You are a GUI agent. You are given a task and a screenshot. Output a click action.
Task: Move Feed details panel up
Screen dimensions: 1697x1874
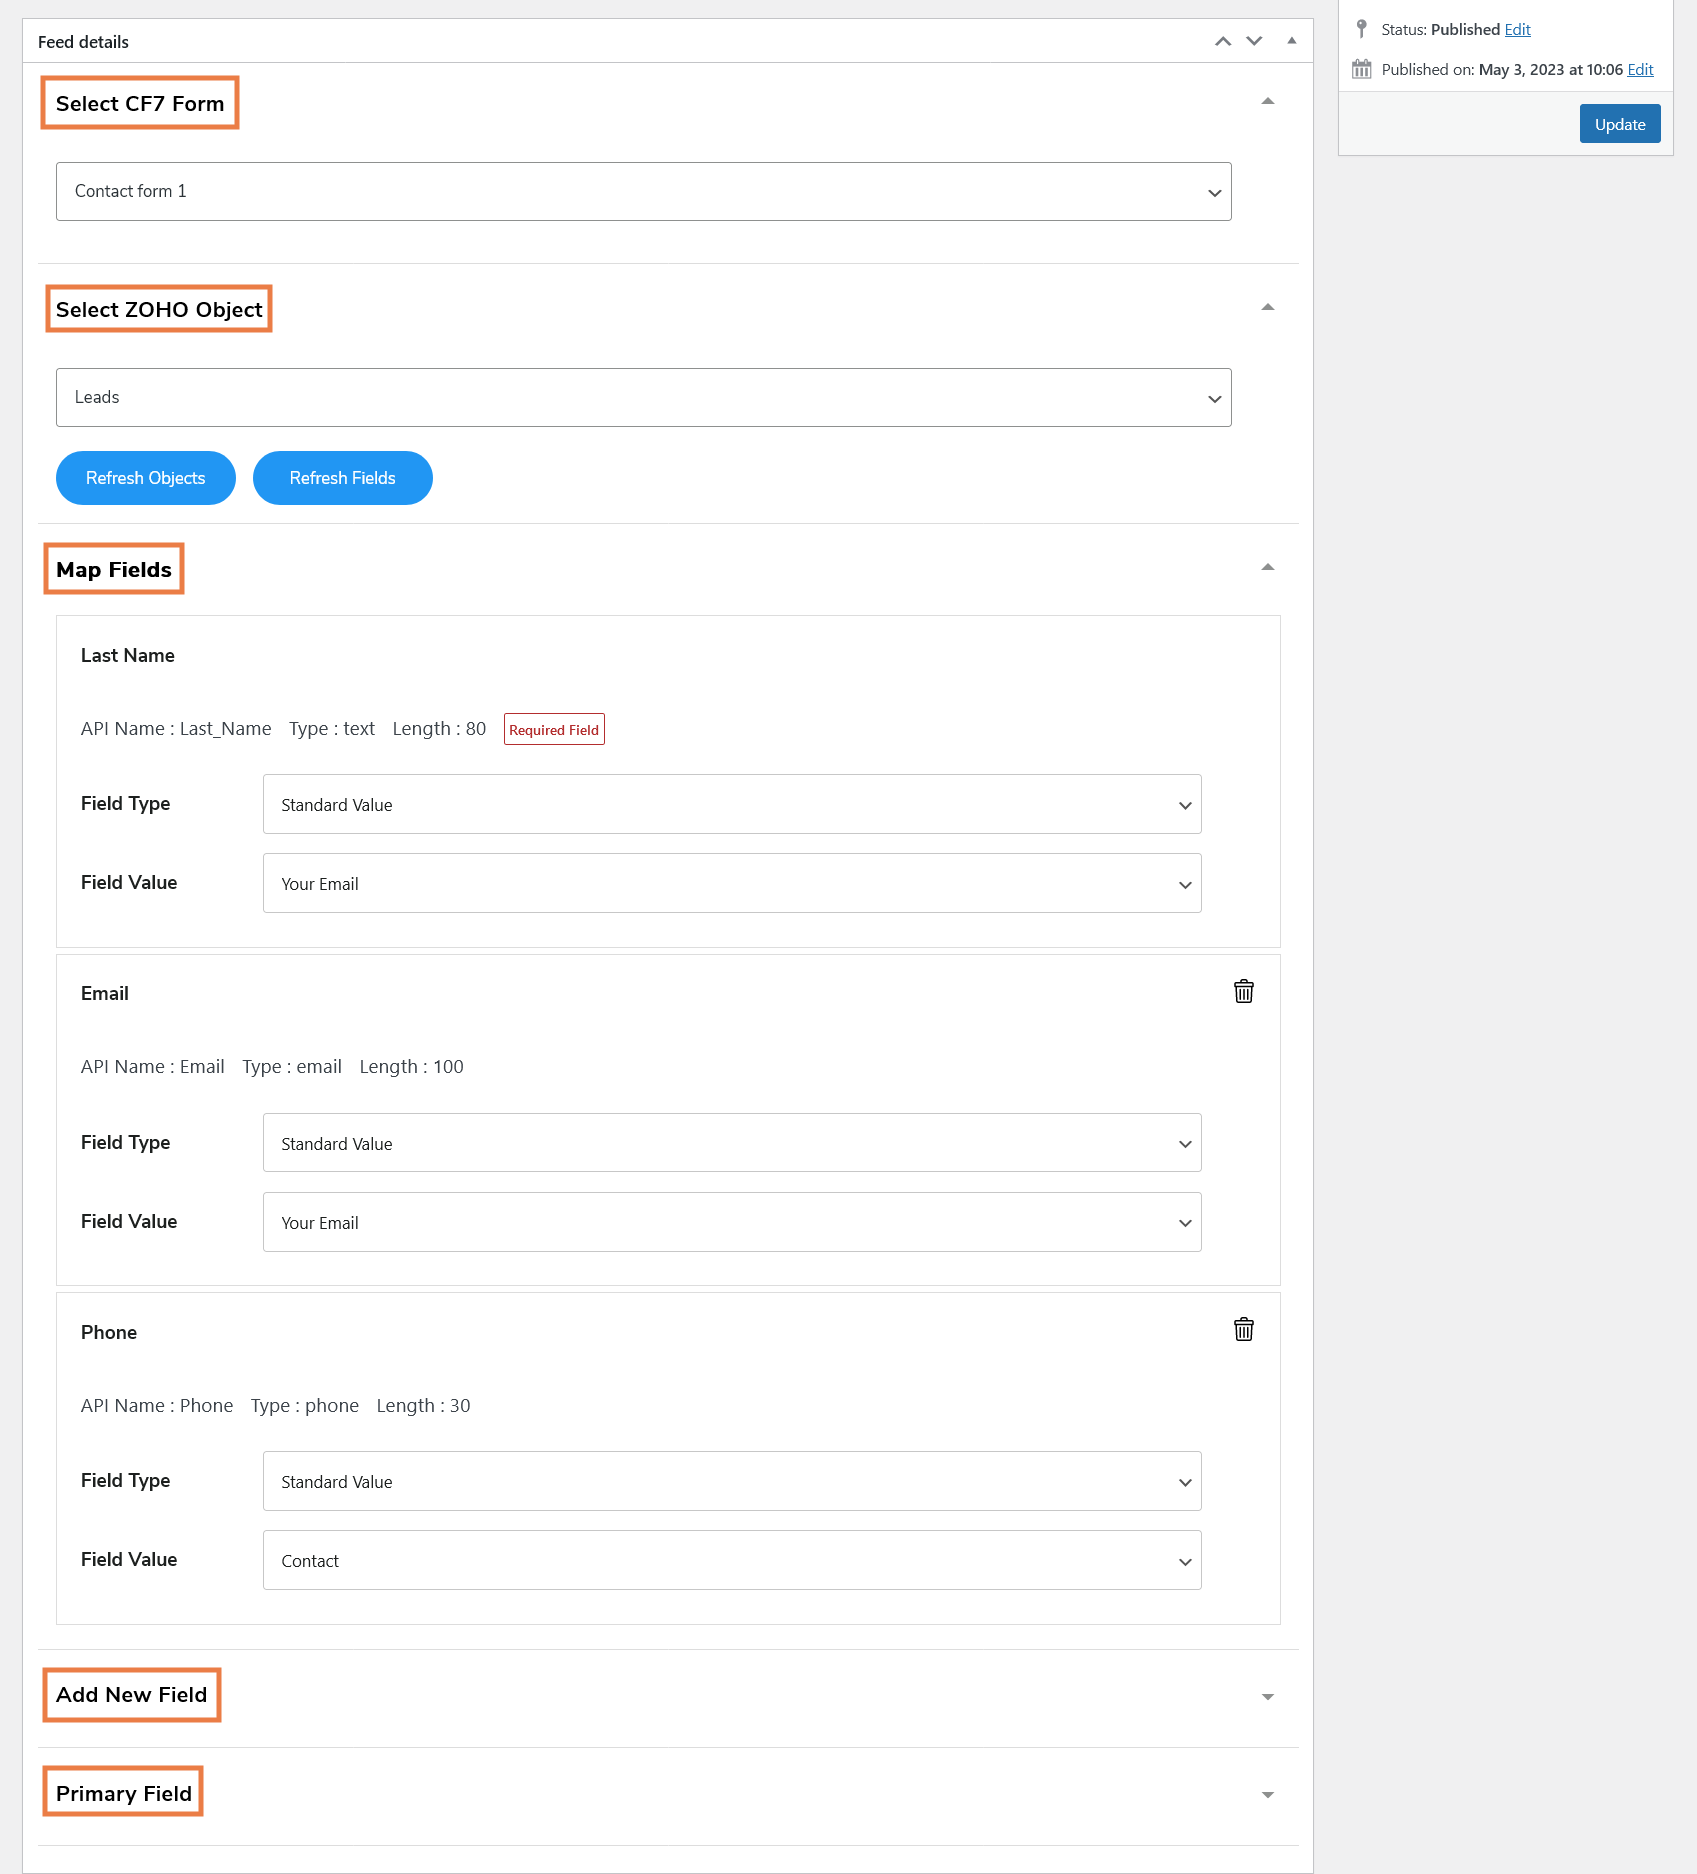point(1222,41)
